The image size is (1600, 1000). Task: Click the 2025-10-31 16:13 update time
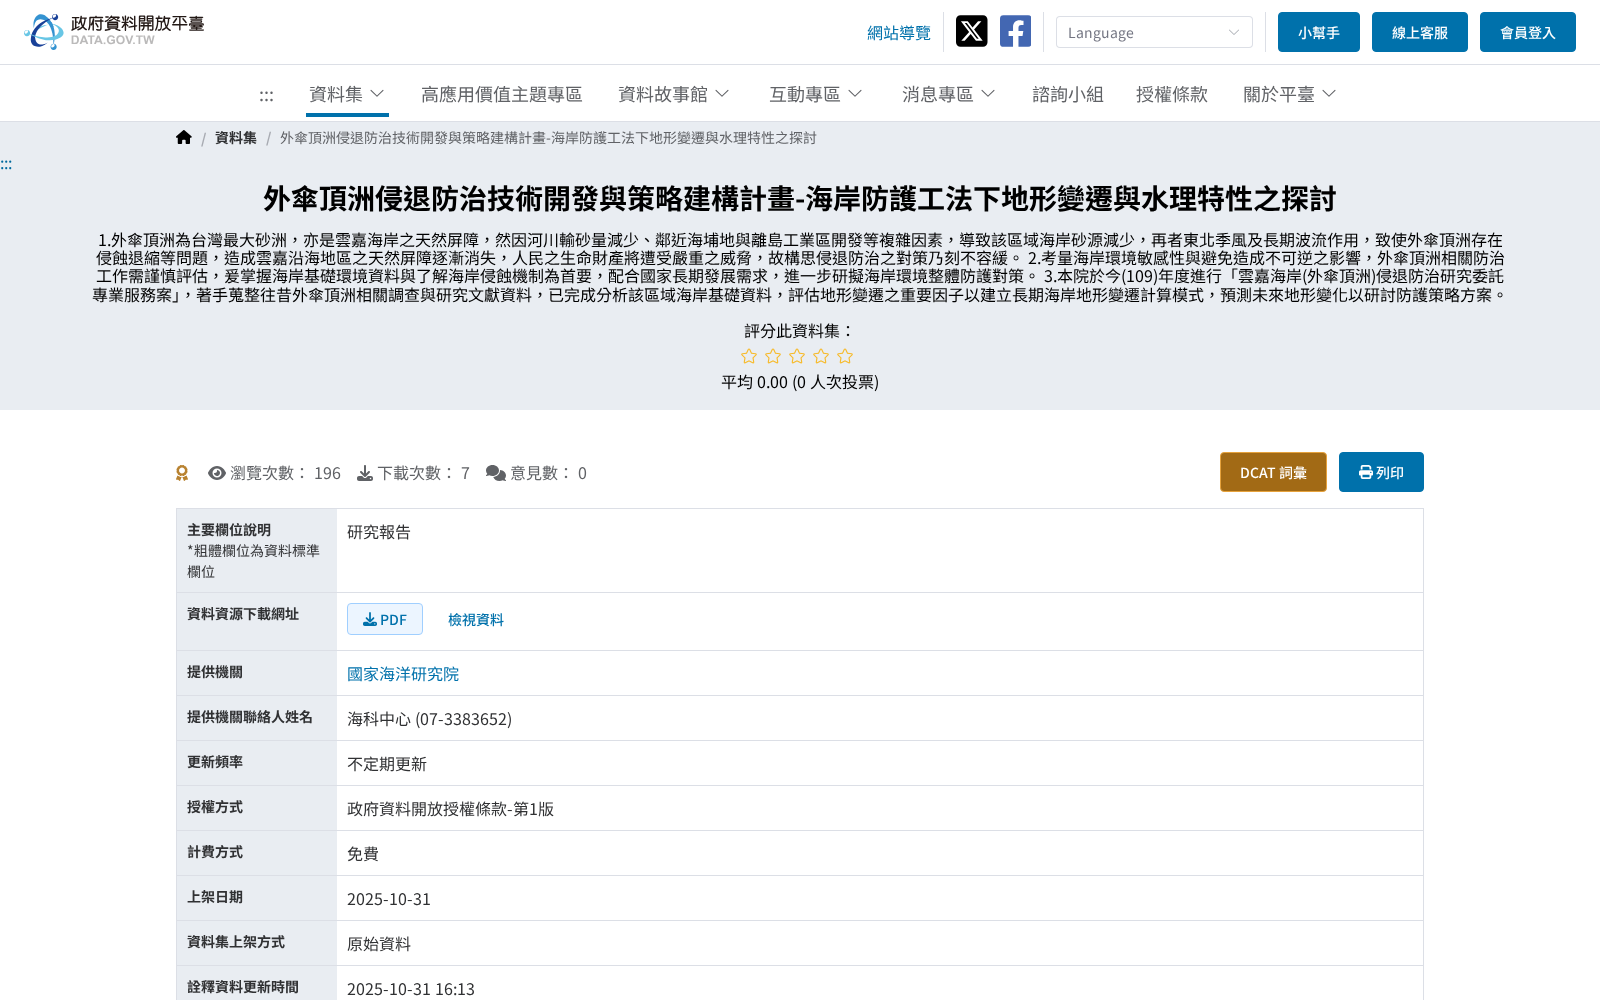[x=411, y=989]
